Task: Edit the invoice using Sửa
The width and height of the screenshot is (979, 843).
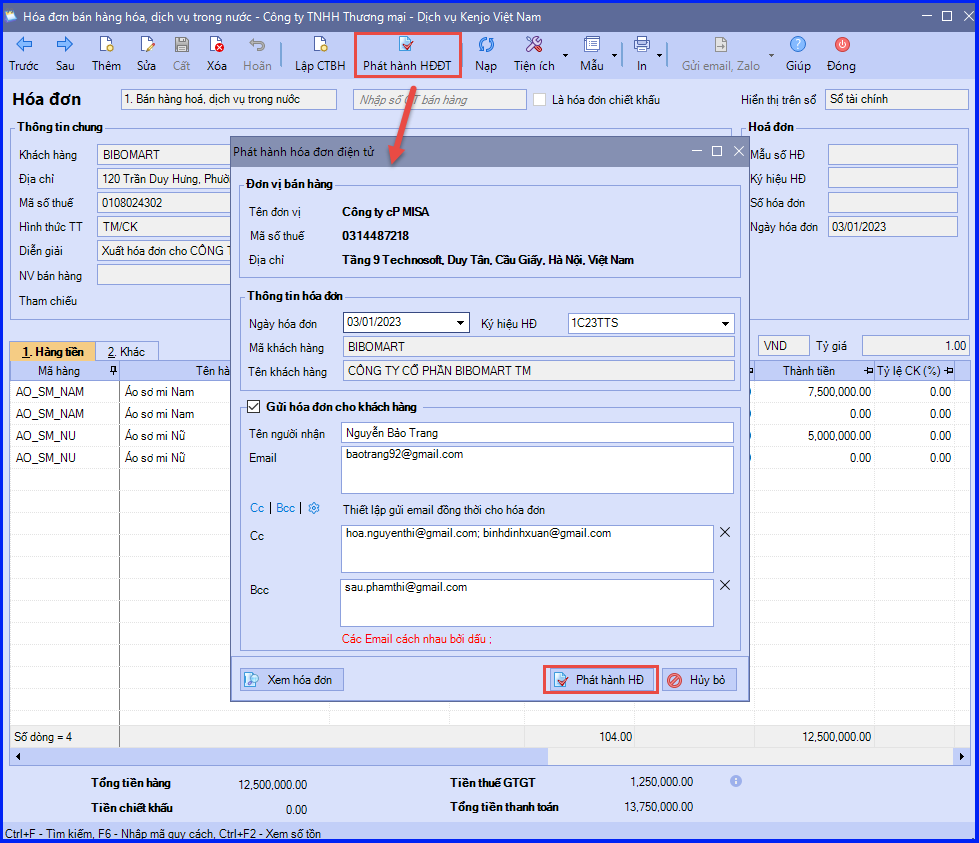Action: coord(147,54)
